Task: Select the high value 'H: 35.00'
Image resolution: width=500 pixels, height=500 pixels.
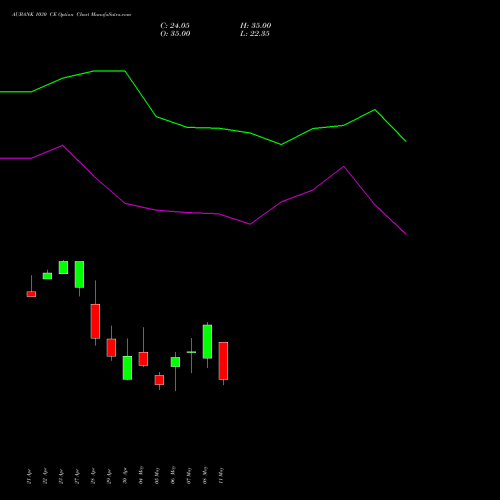Action: [x=256, y=26]
